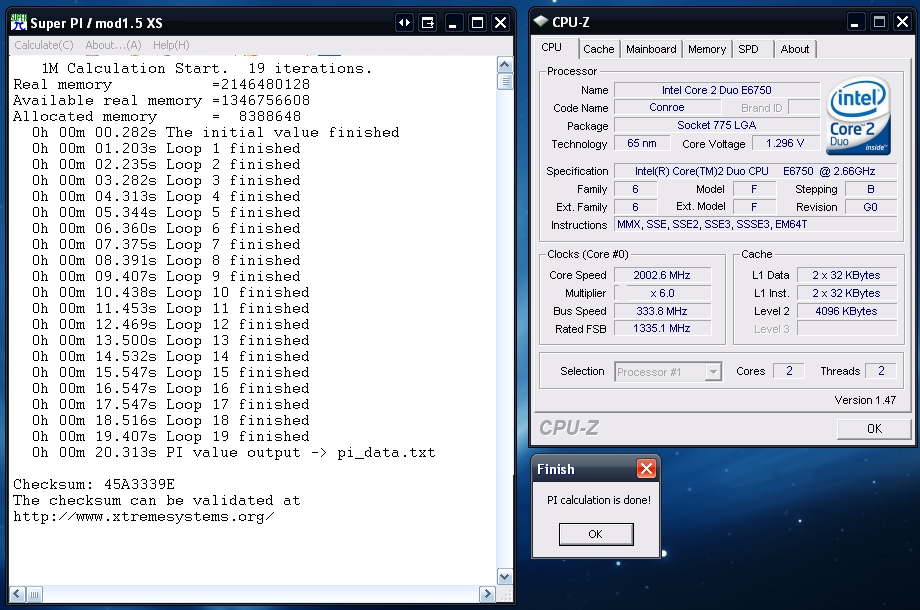Maximize the CPU-Z window
920x610 pixels.
coord(879,21)
